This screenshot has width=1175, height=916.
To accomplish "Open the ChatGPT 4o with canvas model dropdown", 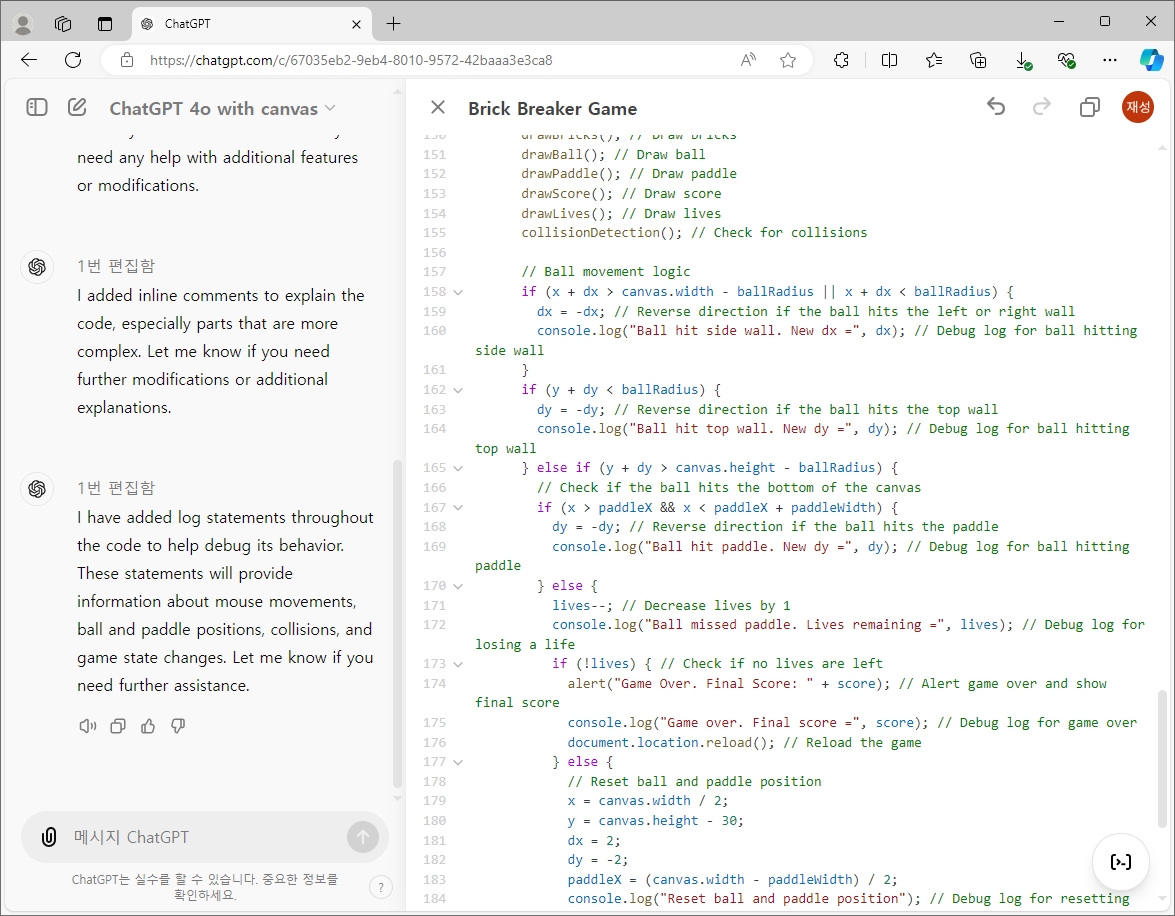I will (x=223, y=109).
